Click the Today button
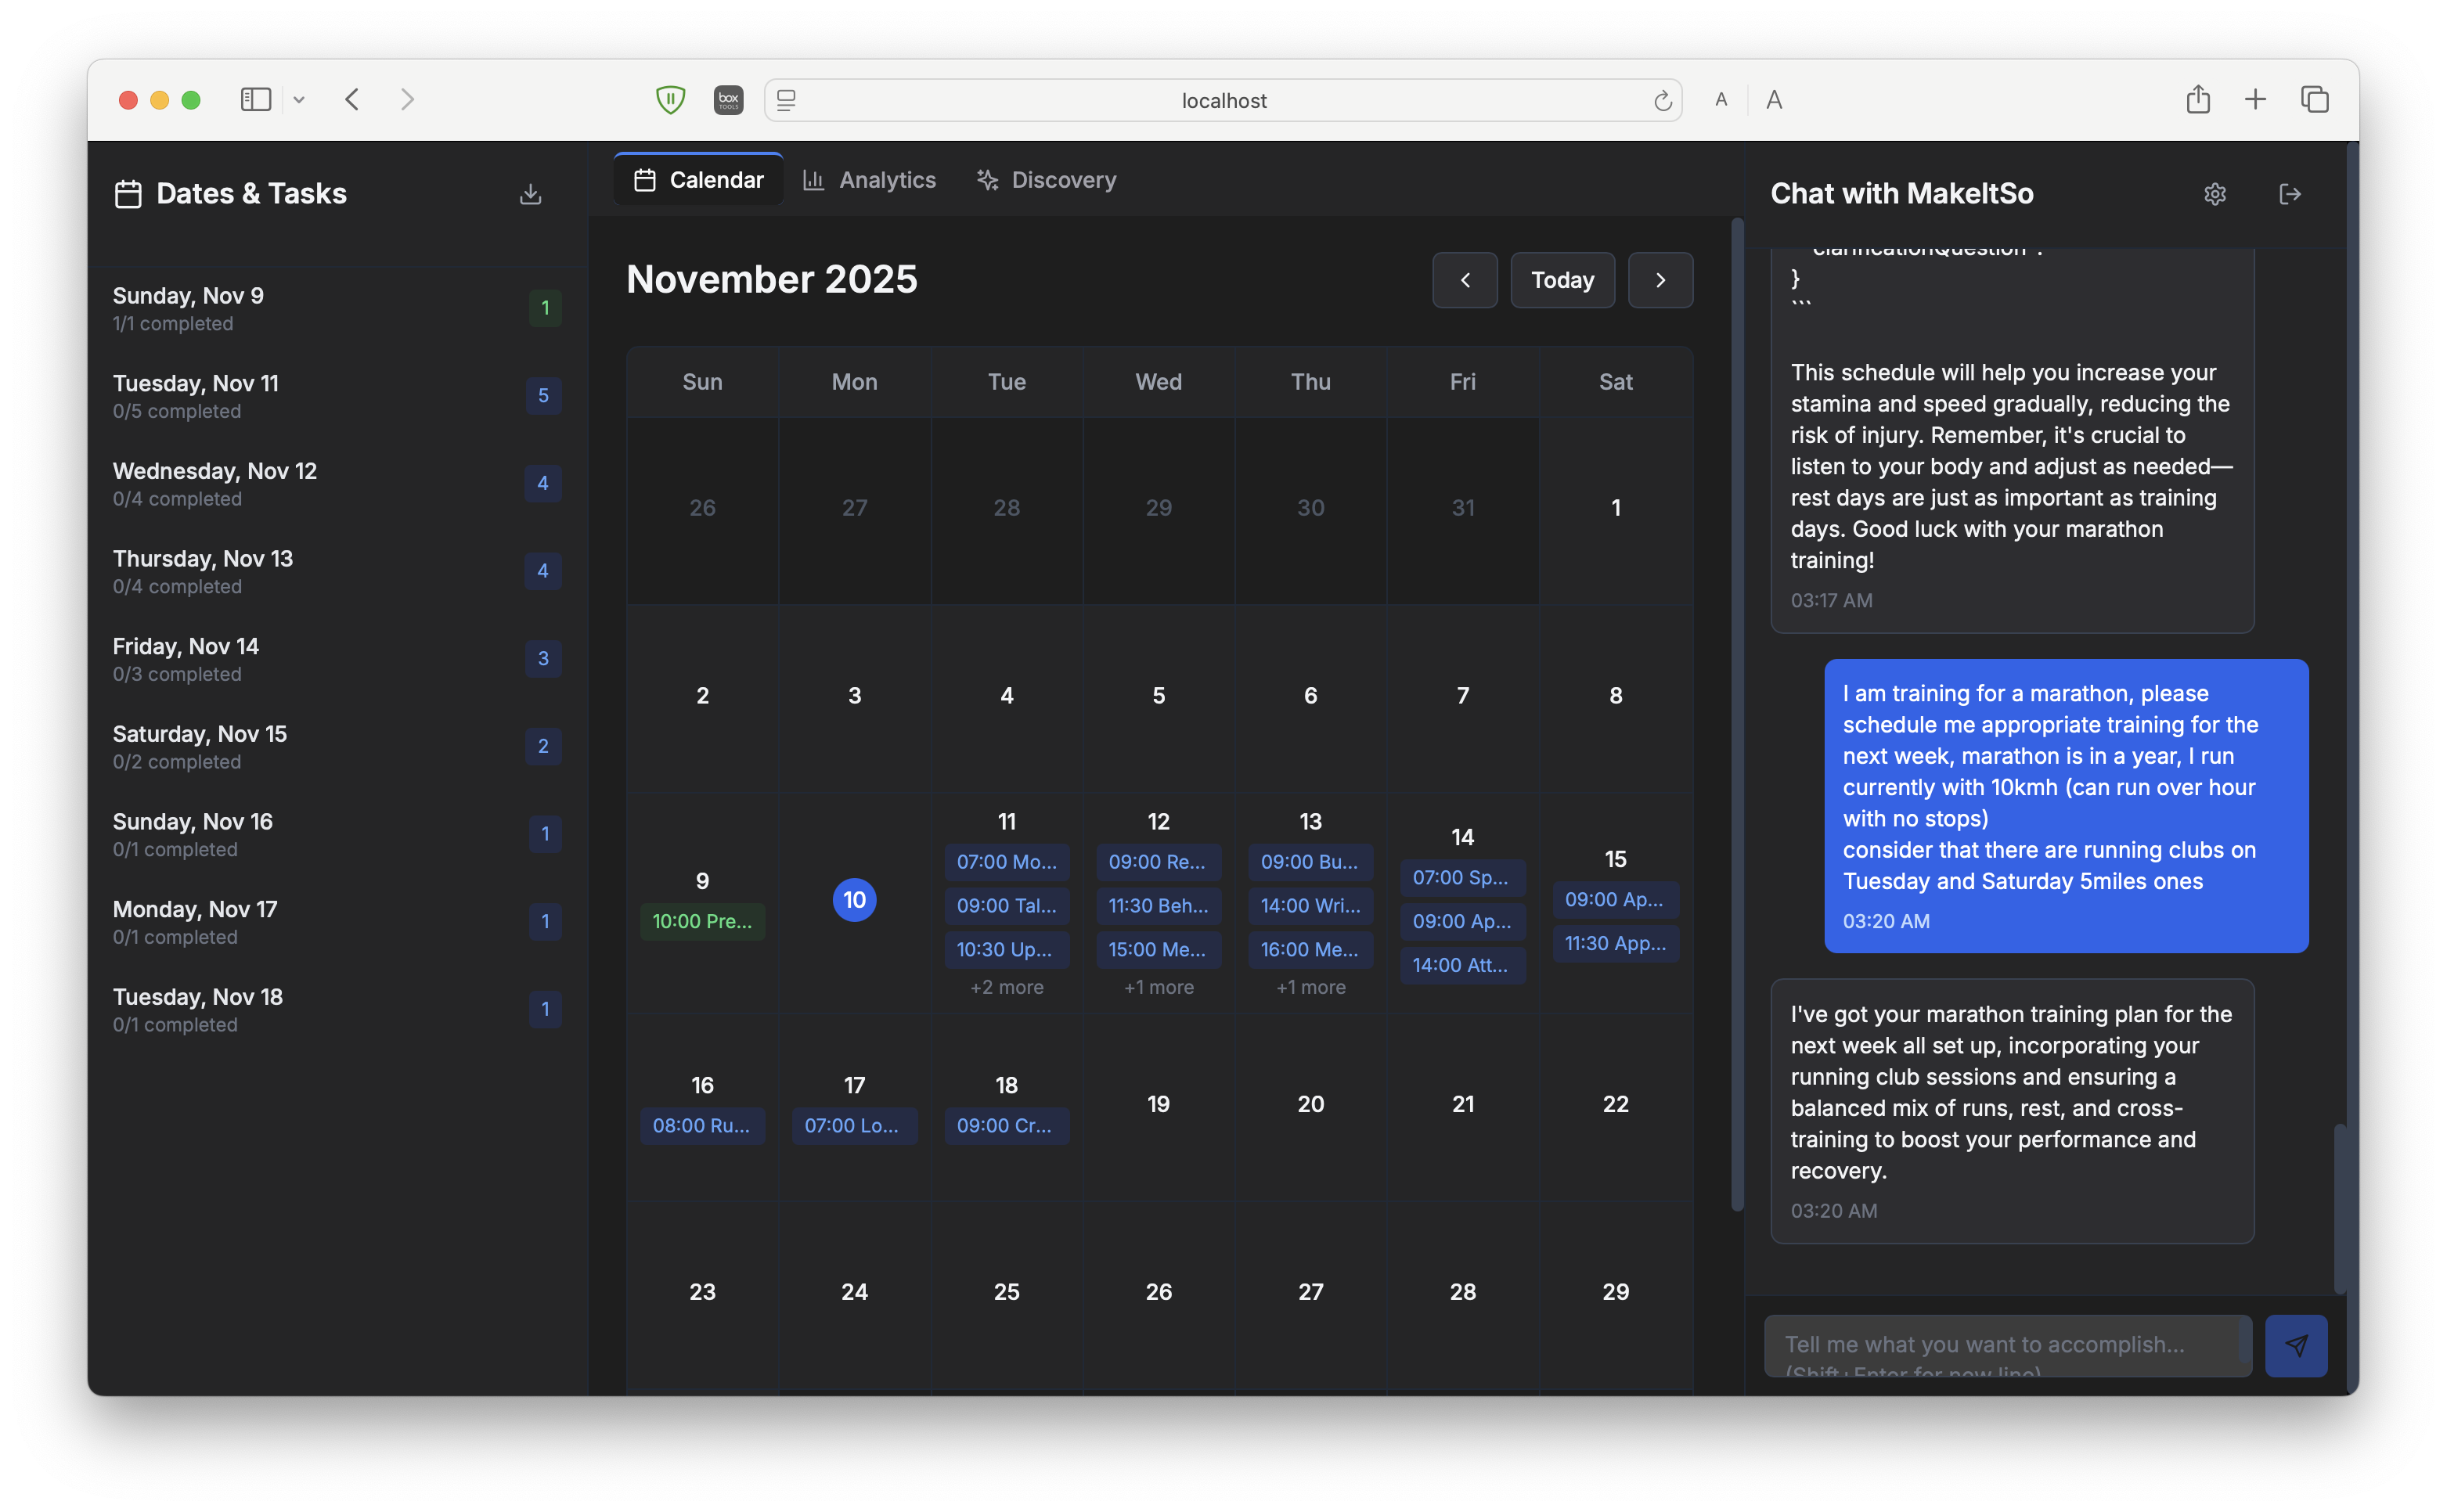This screenshot has height=1512, width=2447. click(x=1562, y=280)
